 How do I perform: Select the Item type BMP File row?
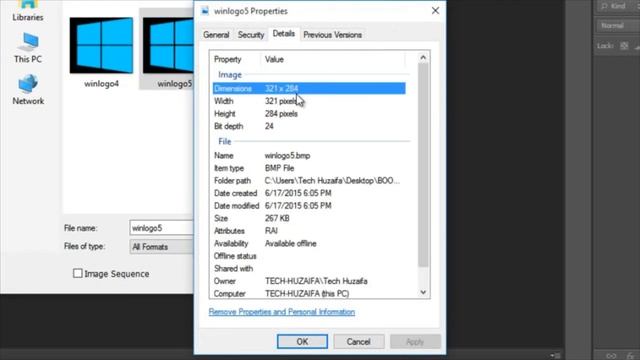pyautogui.click(x=309, y=168)
